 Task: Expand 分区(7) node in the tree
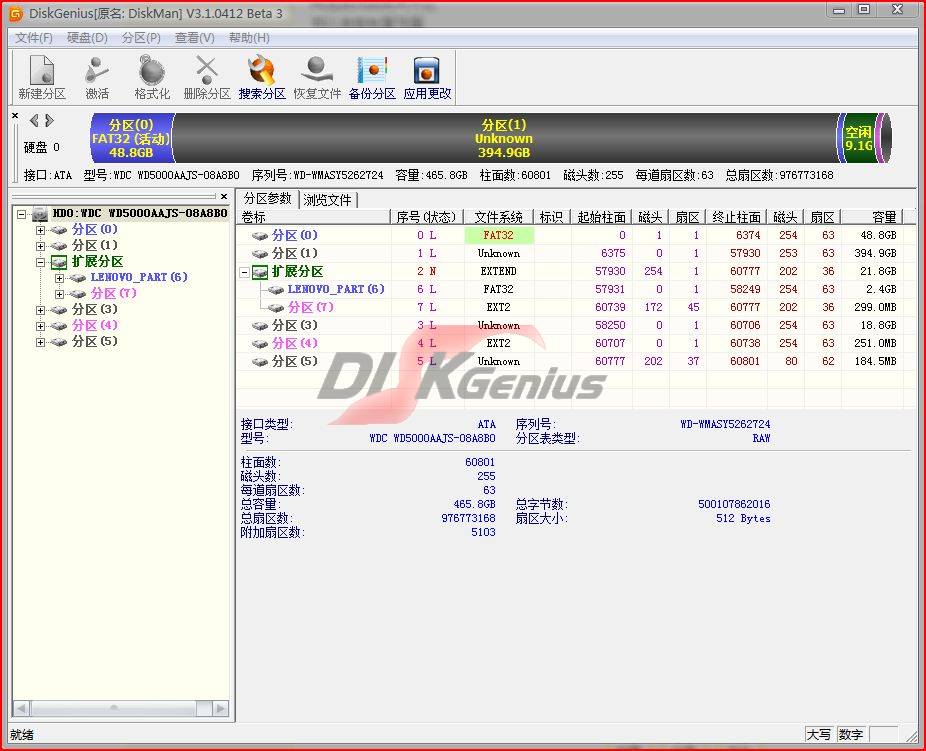tap(60, 294)
